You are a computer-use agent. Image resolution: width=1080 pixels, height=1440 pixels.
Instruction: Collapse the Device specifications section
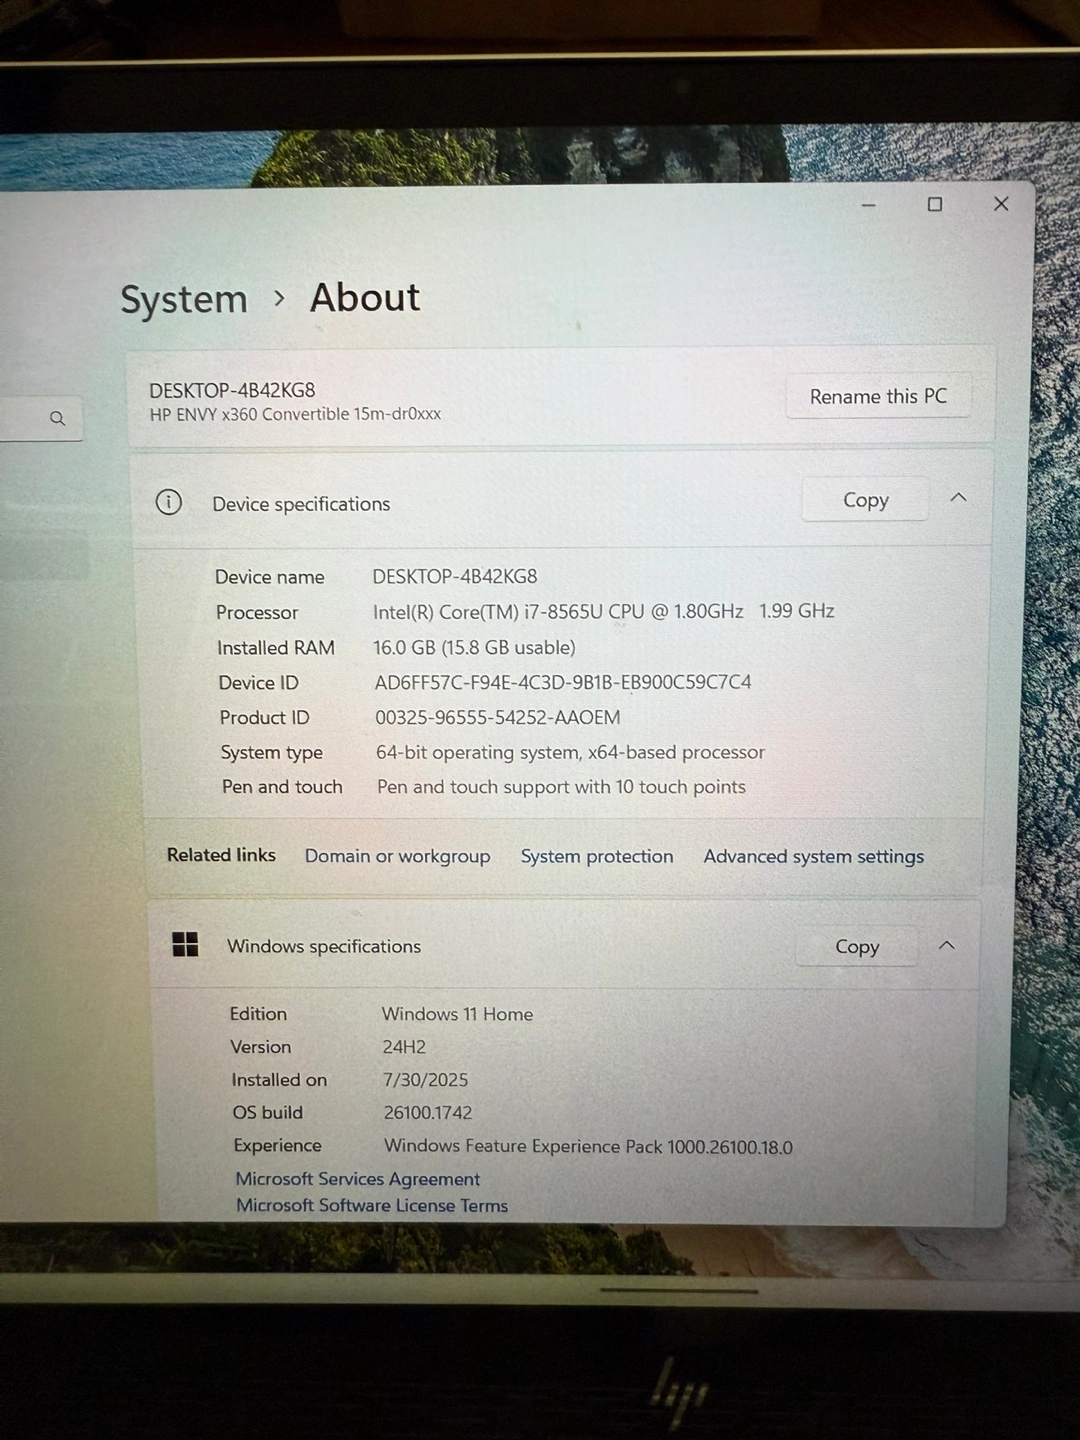(x=958, y=497)
